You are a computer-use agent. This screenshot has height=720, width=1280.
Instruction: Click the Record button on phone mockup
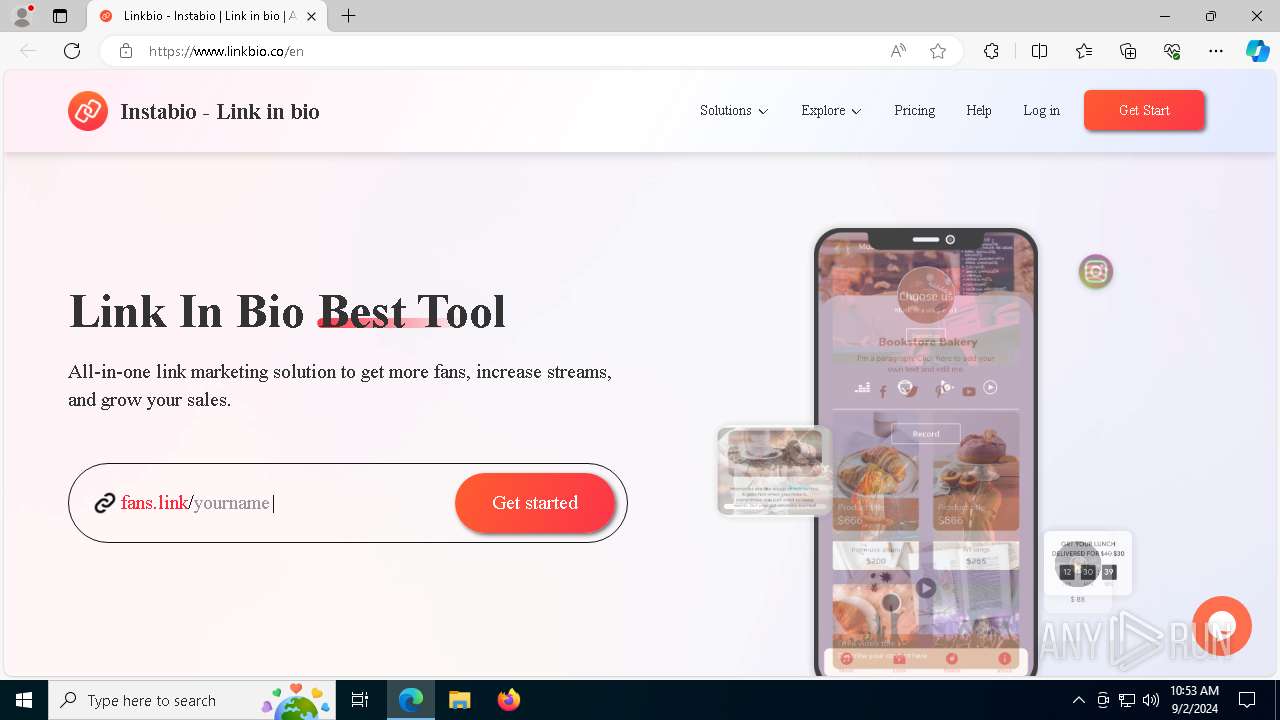tap(926, 434)
